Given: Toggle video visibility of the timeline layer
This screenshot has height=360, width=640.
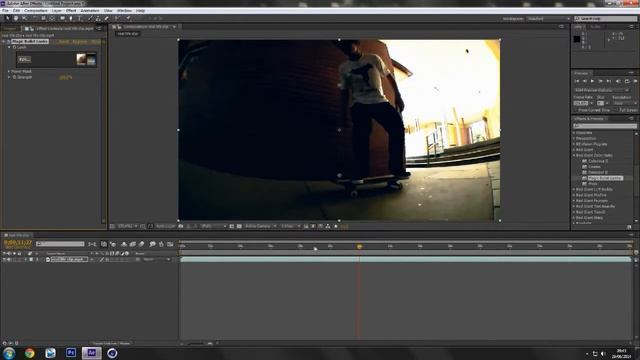Looking at the screenshot, I should [4, 259].
